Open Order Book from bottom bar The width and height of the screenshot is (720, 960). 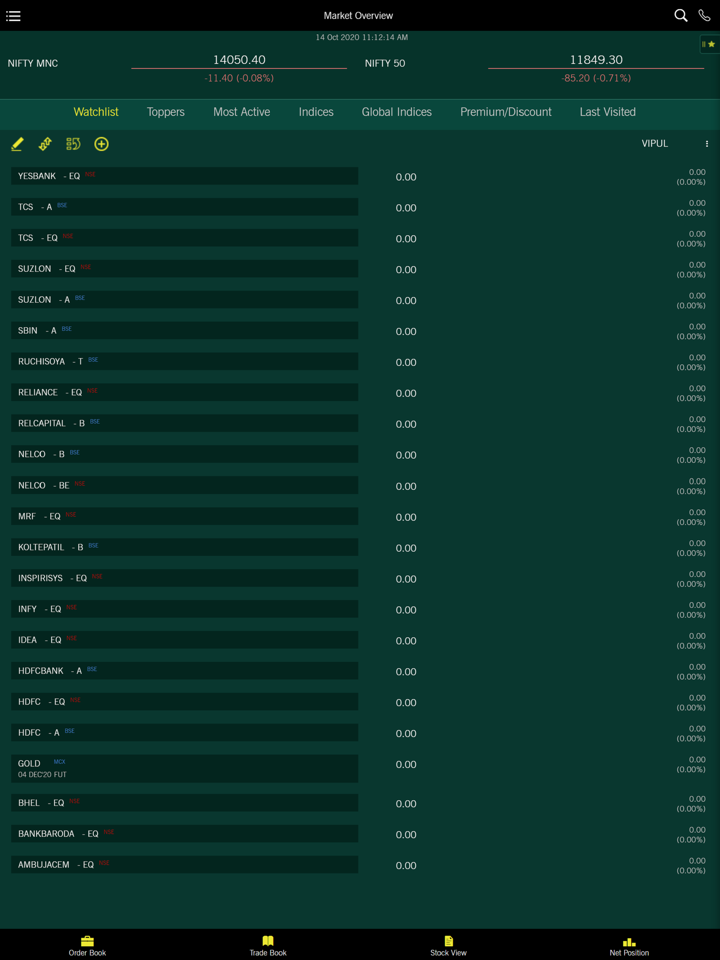pos(87,946)
